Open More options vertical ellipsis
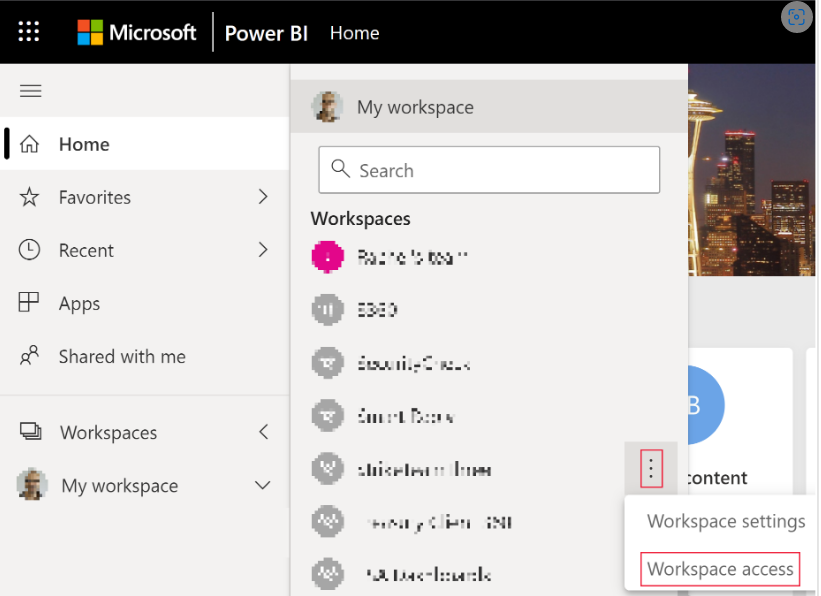The image size is (821, 596). coord(651,468)
